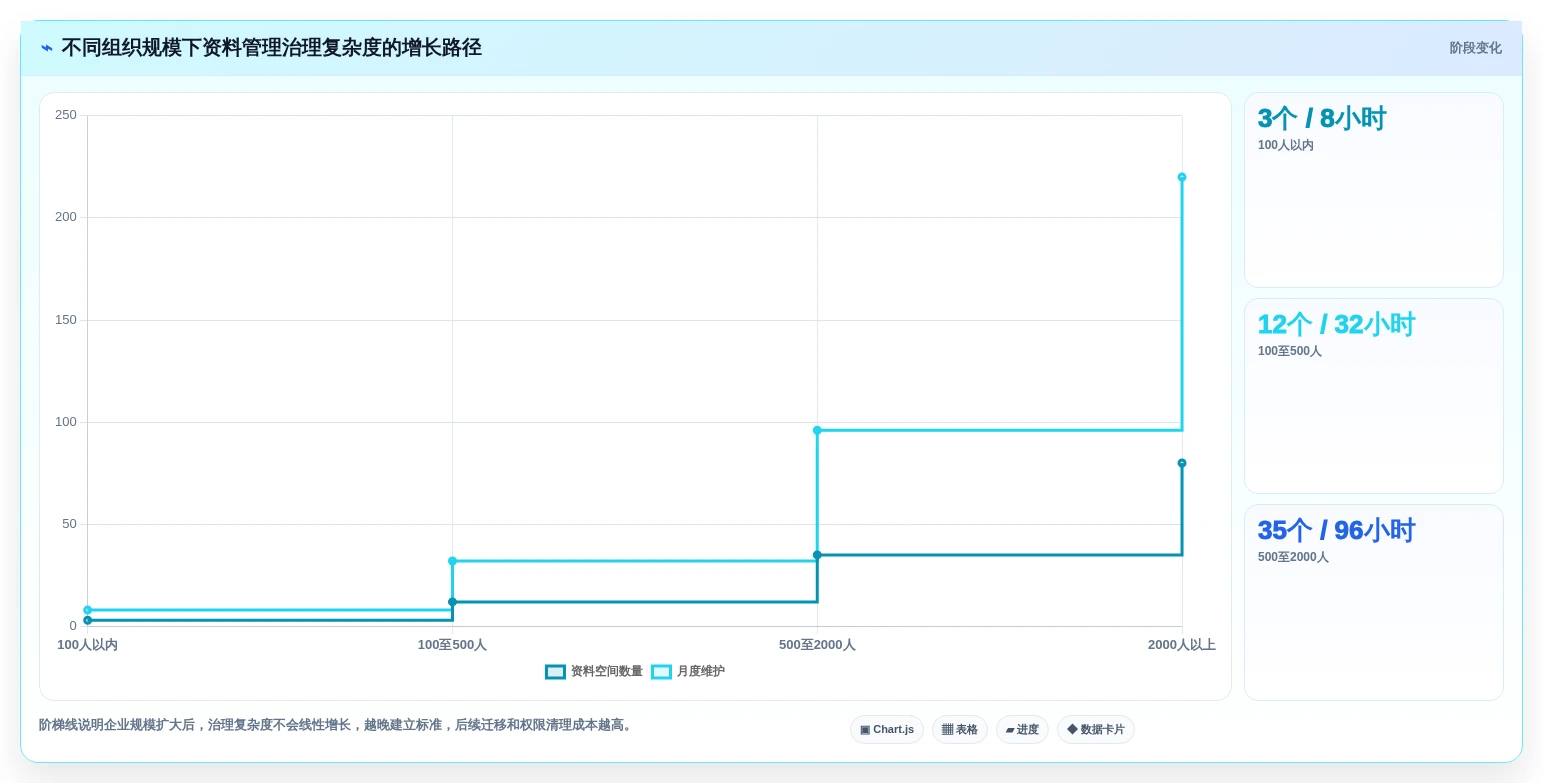Click the 资料空间数量 point at 2000人以上 (80)
This screenshot has height=783, width=1543.
tap(1182, 463)
